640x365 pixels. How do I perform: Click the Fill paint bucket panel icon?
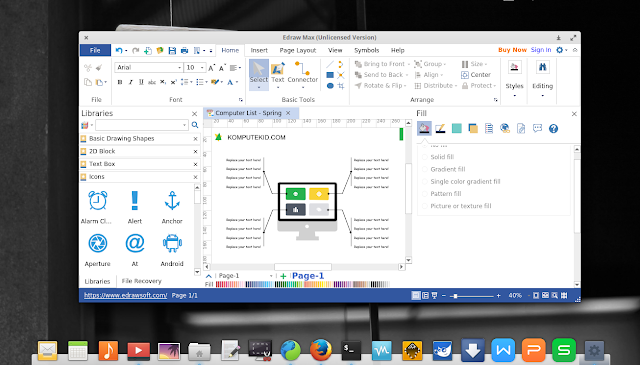tap(424, 129)
